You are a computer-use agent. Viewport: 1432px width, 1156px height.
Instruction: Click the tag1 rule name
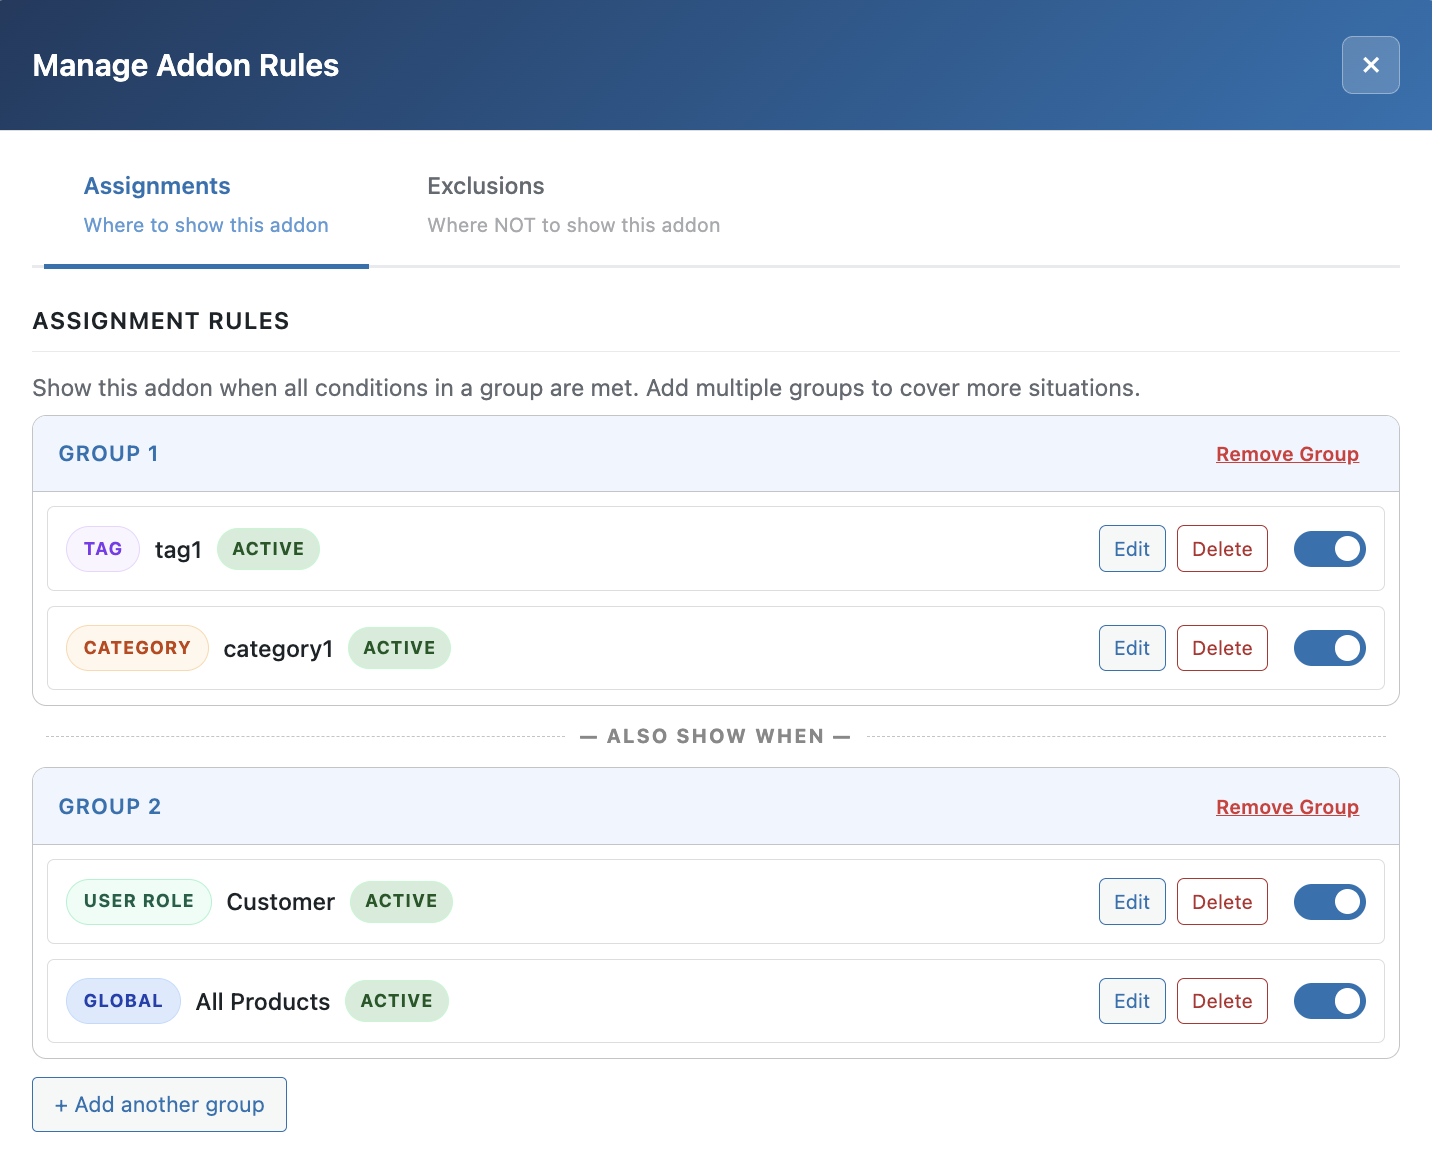coord(178,550)
